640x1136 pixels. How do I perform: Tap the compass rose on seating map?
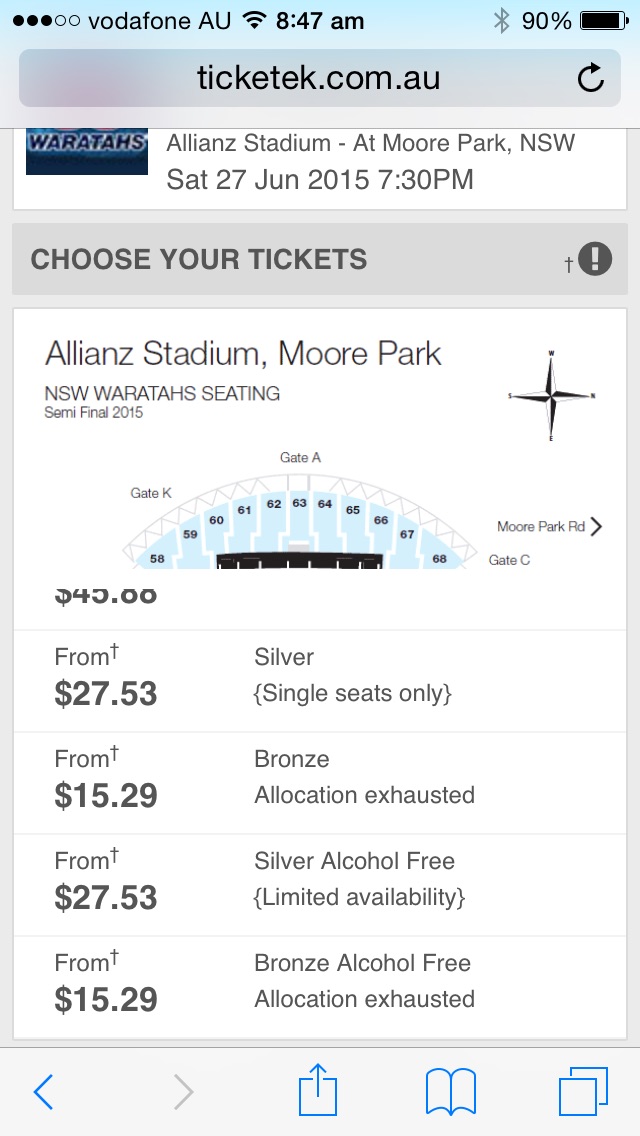(x=552, y=396)
